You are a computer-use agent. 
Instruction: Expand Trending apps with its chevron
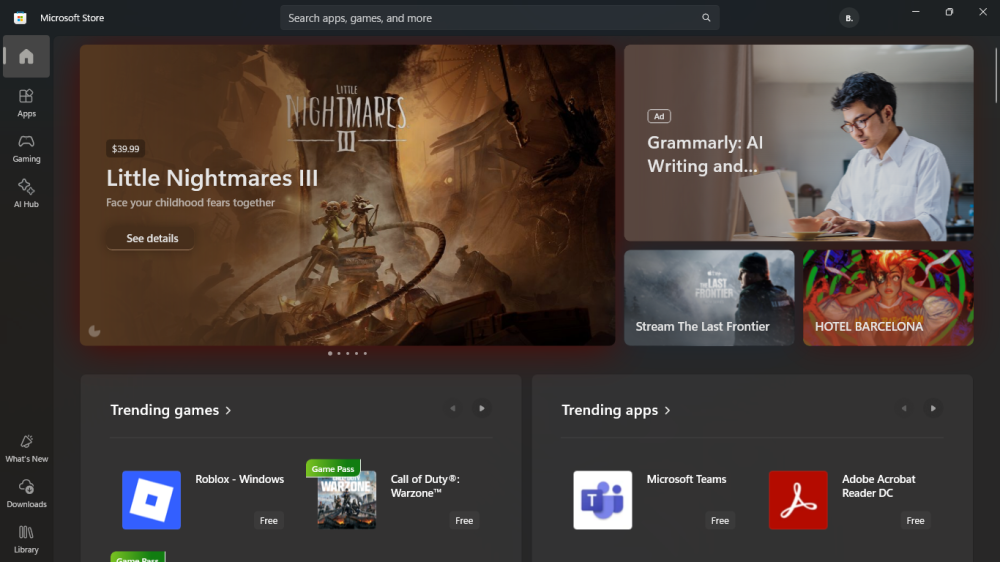667,410
